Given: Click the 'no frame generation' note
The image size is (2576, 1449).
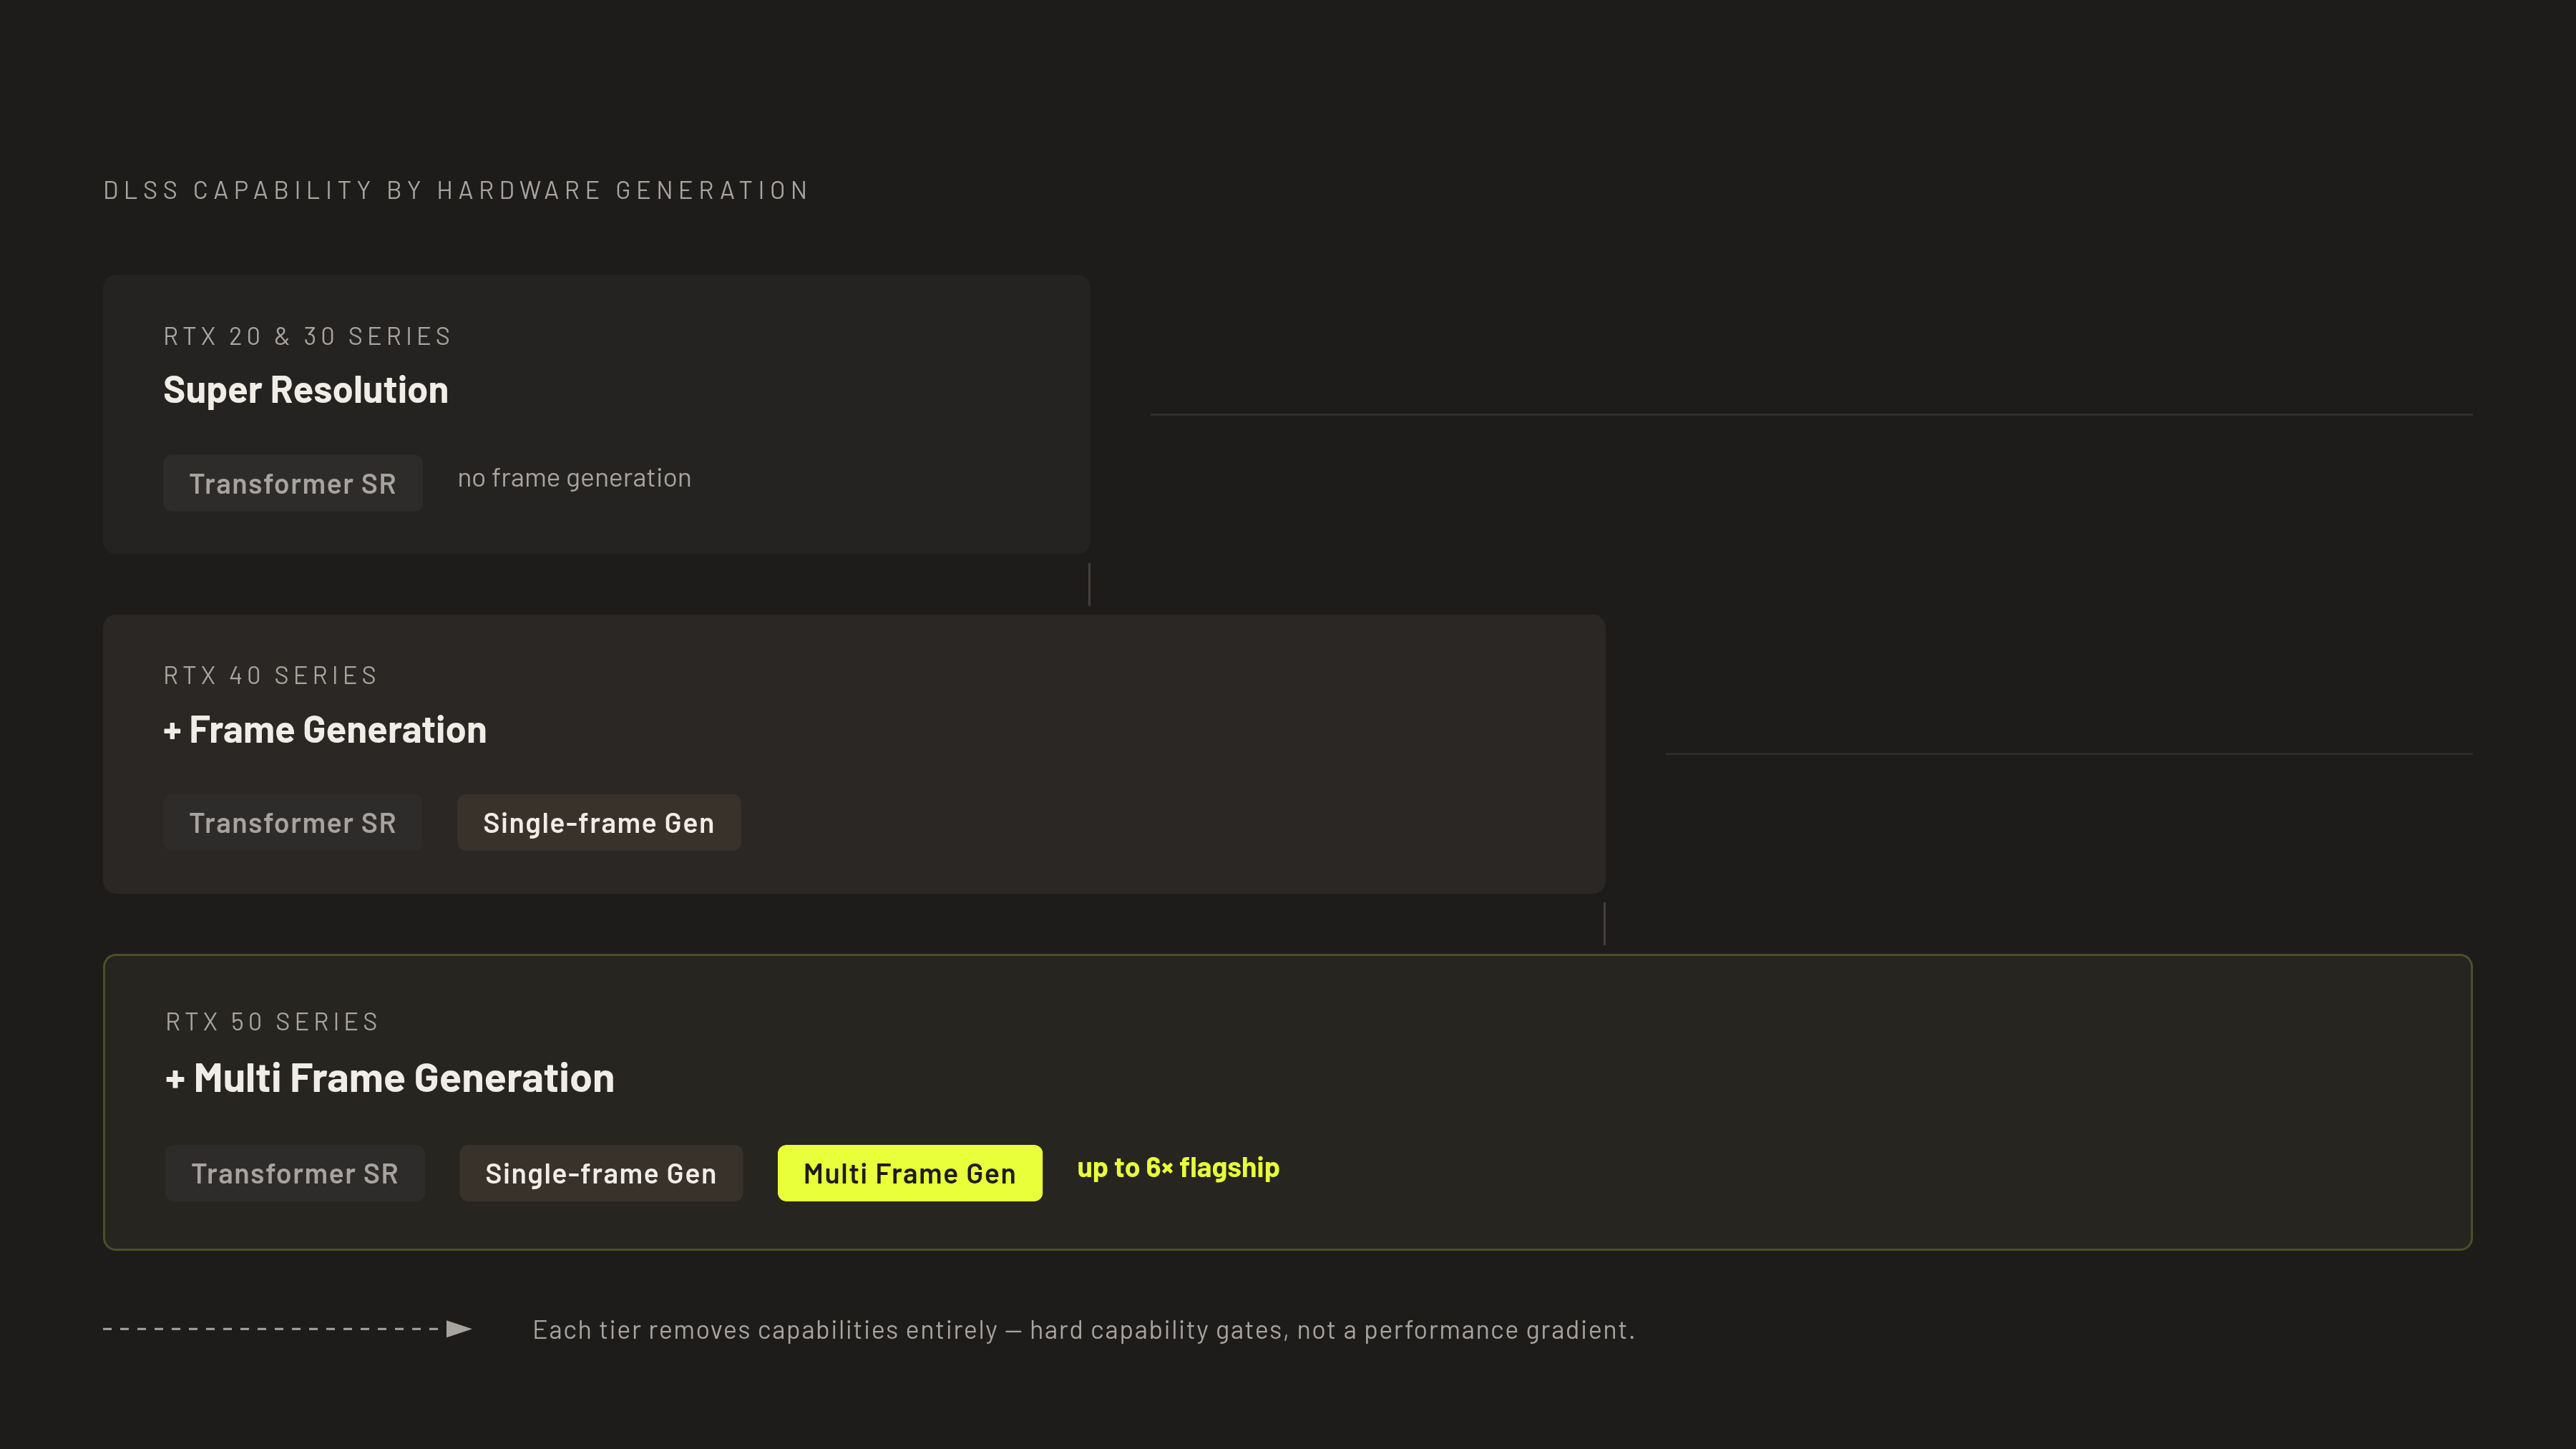Looking at the screenshot, I should click(574, 478).
